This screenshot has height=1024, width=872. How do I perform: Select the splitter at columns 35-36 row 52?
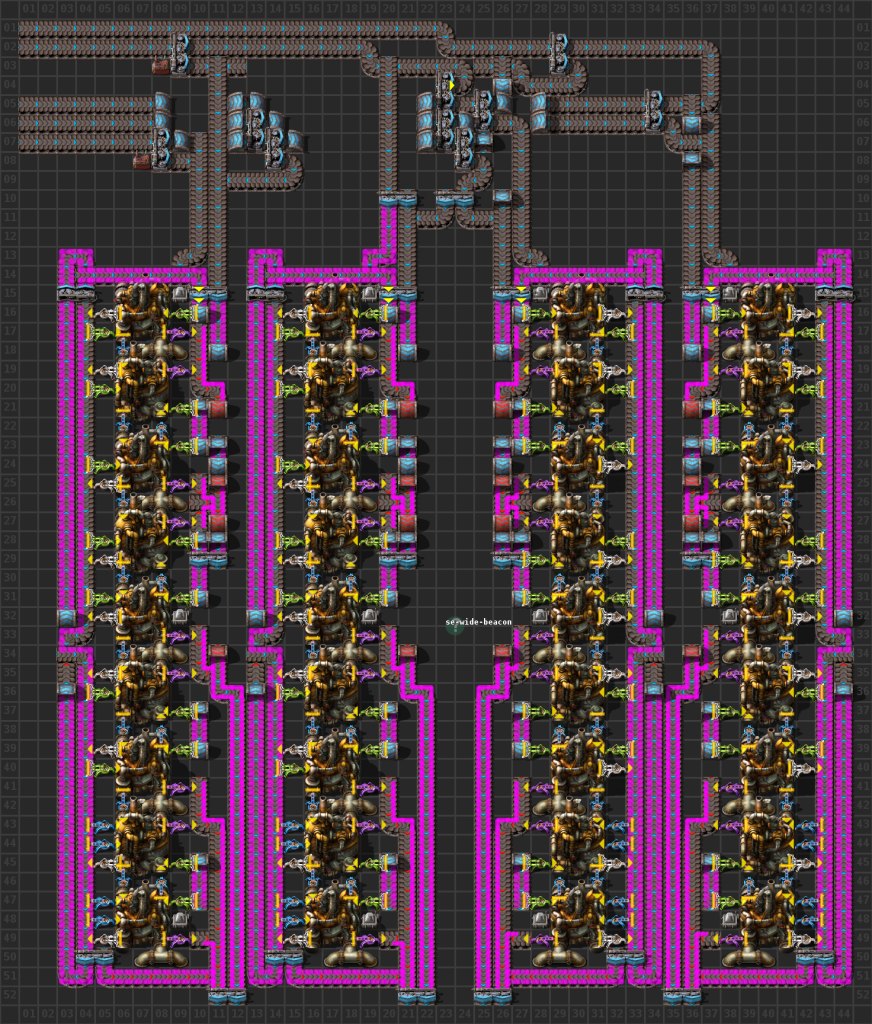(x=682, y=997)
